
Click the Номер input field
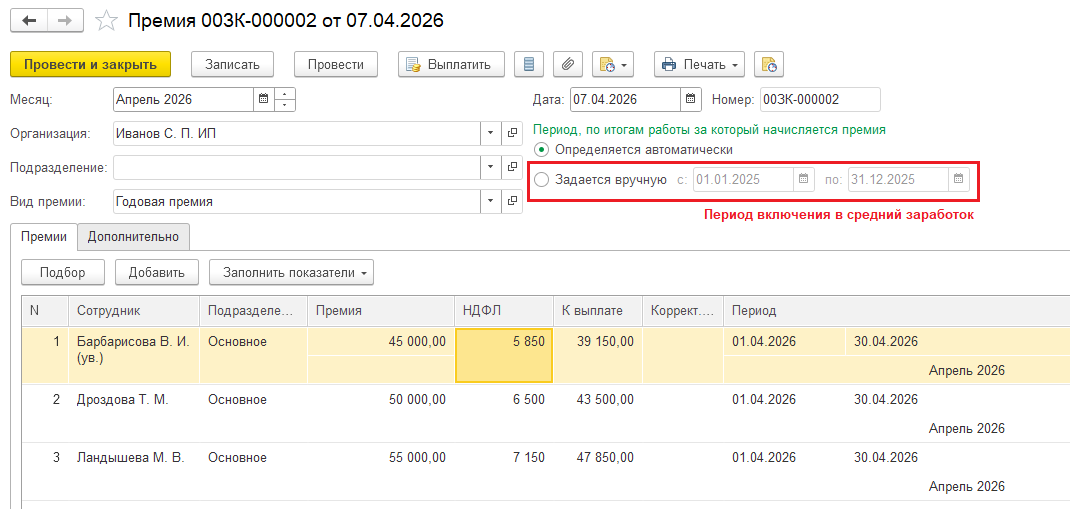tap(819, 99)
